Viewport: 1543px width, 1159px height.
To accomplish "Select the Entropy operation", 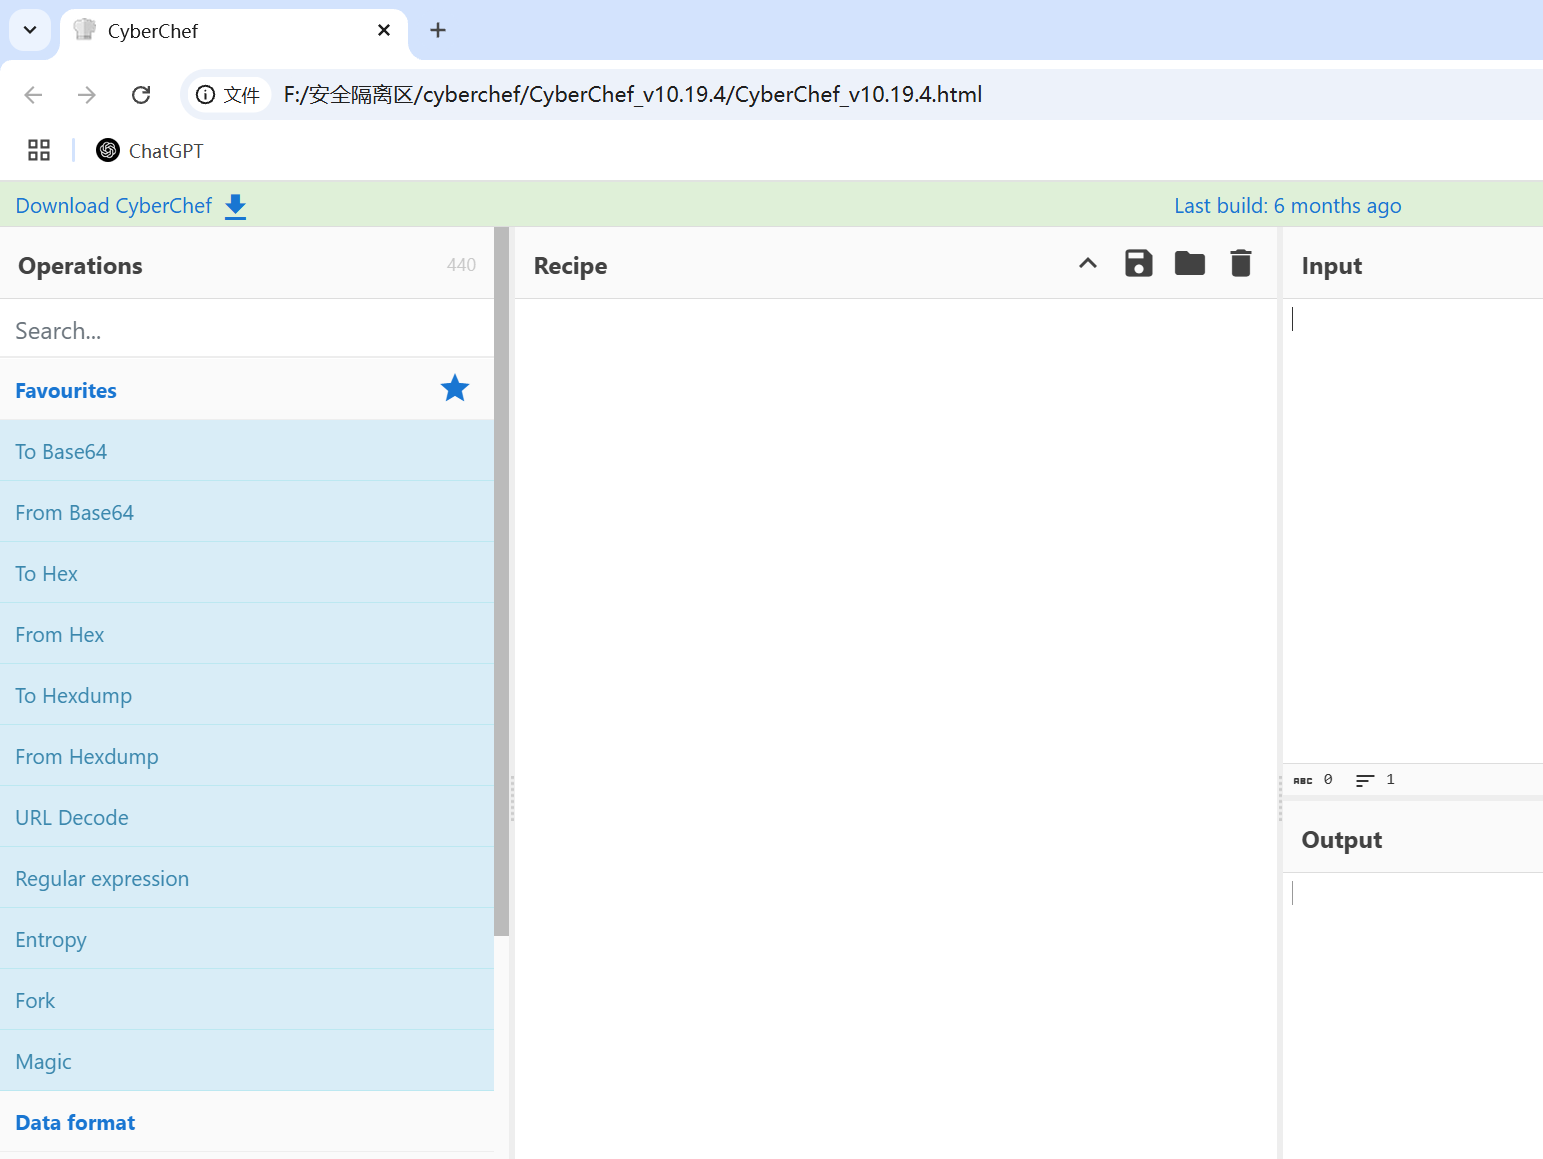I will [x=247, y=939].
